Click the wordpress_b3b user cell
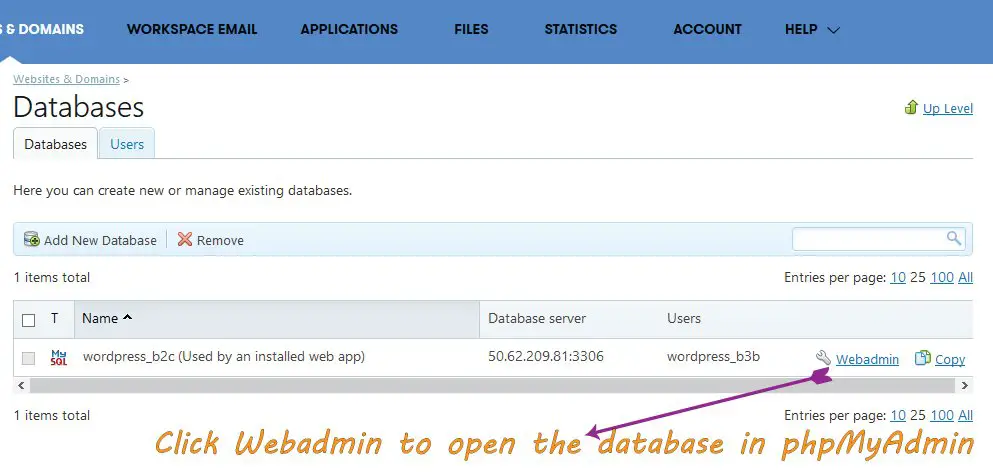Image resolution: width=993 pixels, height=472 pixels. coord(713,356)
